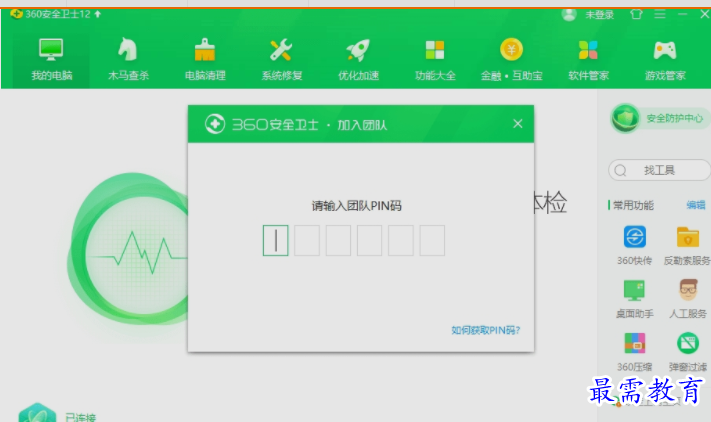Launch 桌面助手 tool

[x=634, y=299]
